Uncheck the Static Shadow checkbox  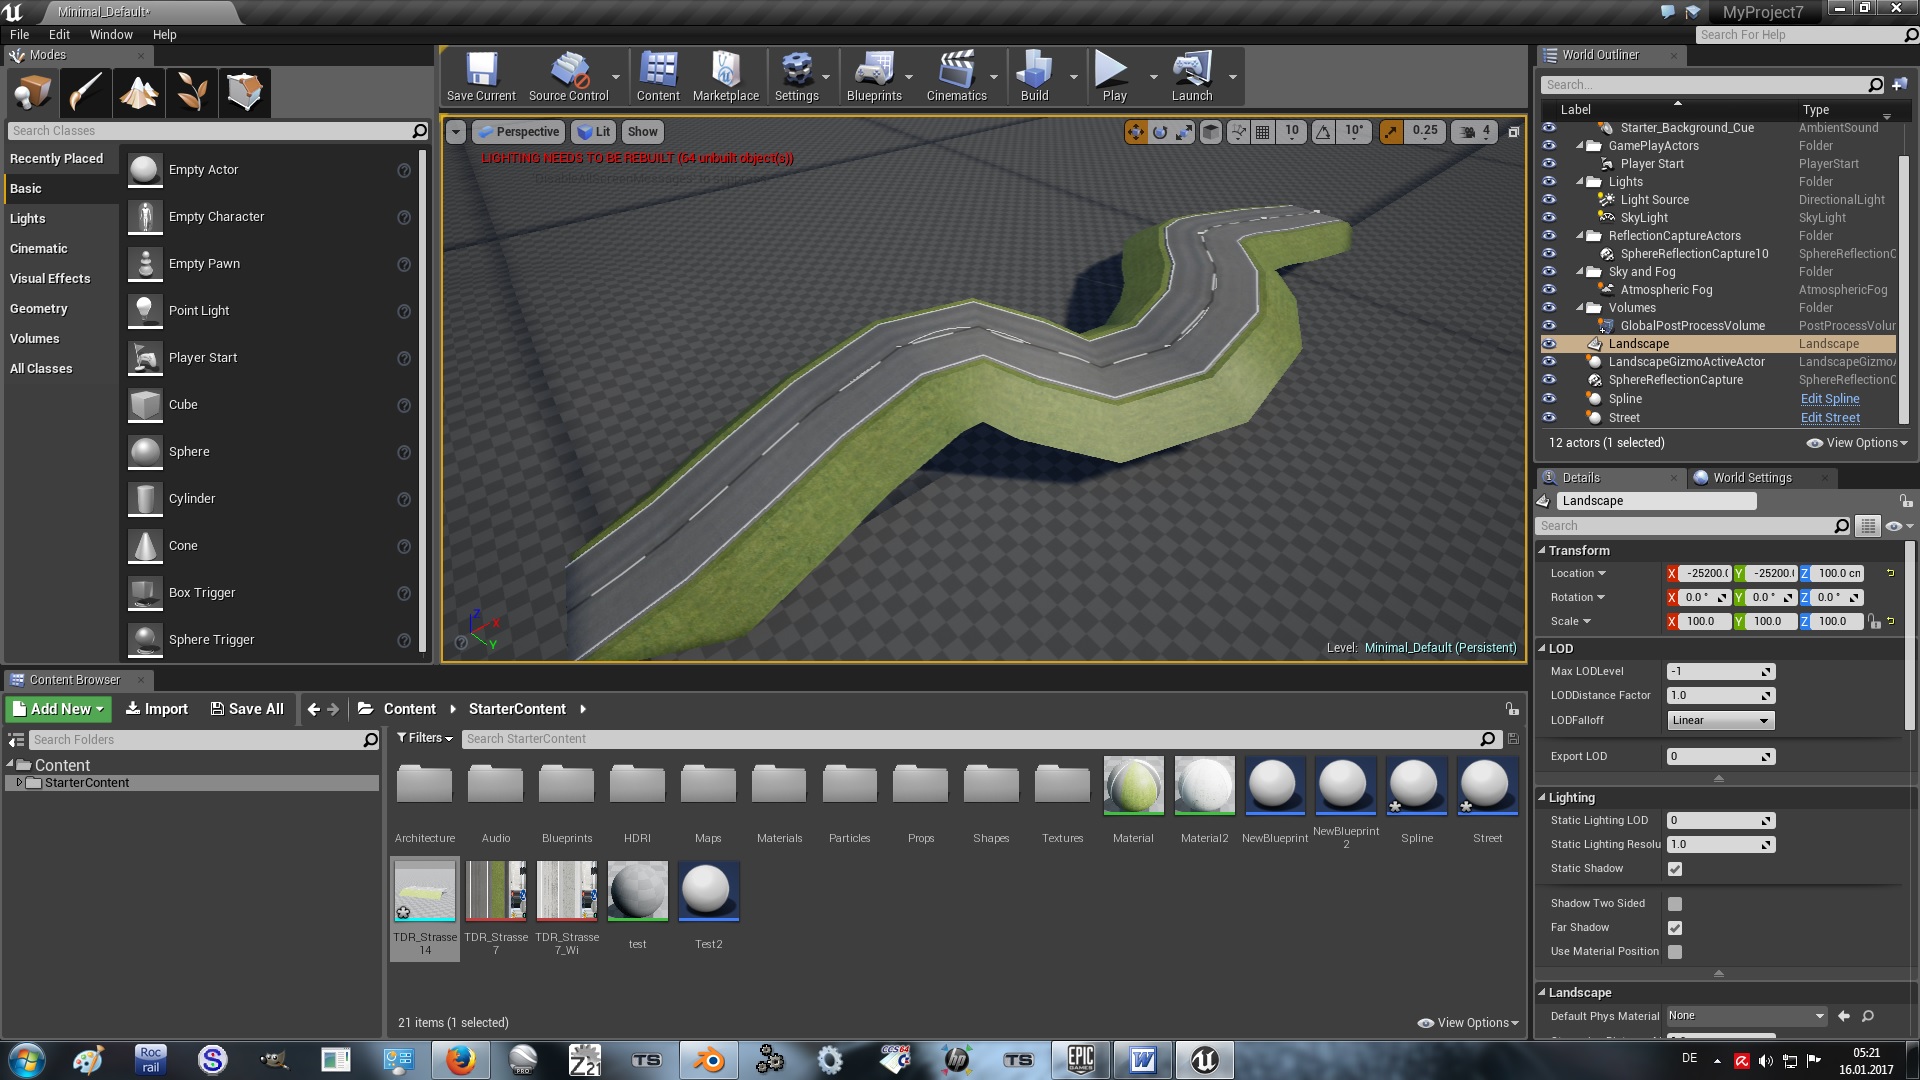[x=1675, y=869]
